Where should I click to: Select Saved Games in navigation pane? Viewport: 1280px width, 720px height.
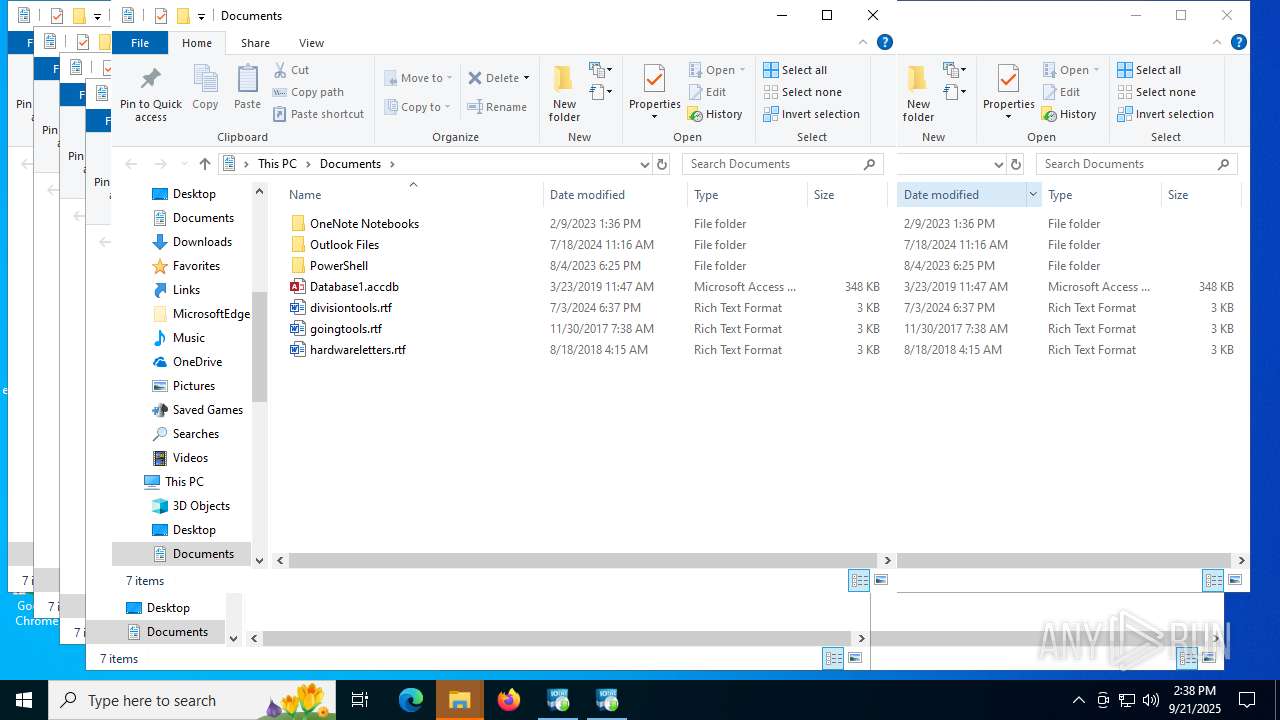click(x=197, y=410)
